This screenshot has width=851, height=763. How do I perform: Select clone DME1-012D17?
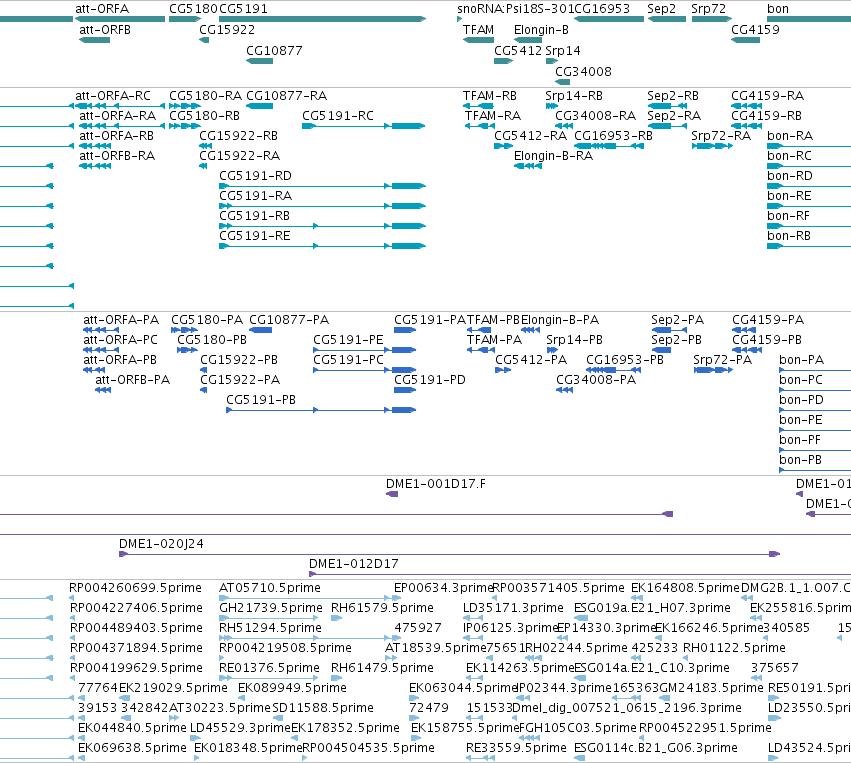[353, 564]
